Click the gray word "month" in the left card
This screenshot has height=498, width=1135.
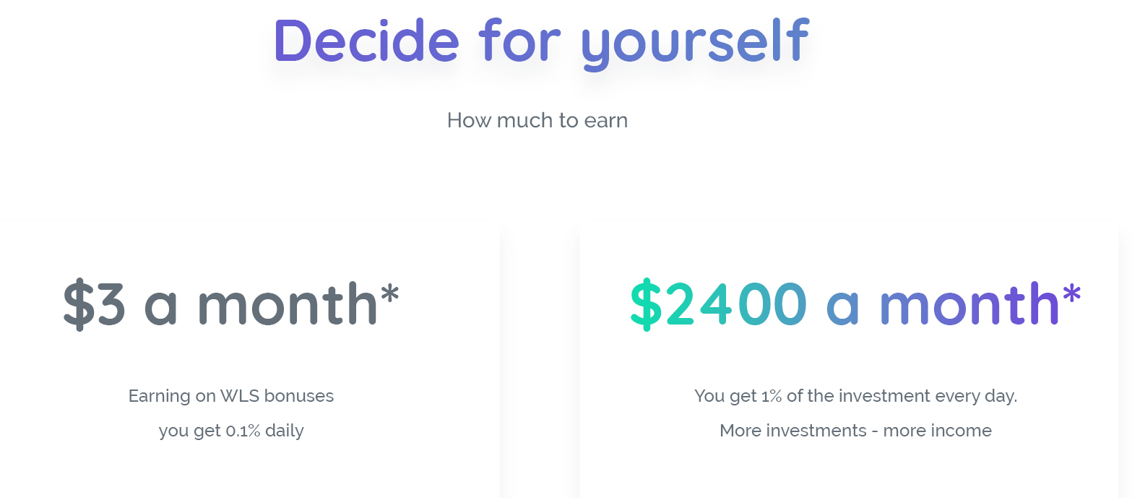tap(287, 303)
